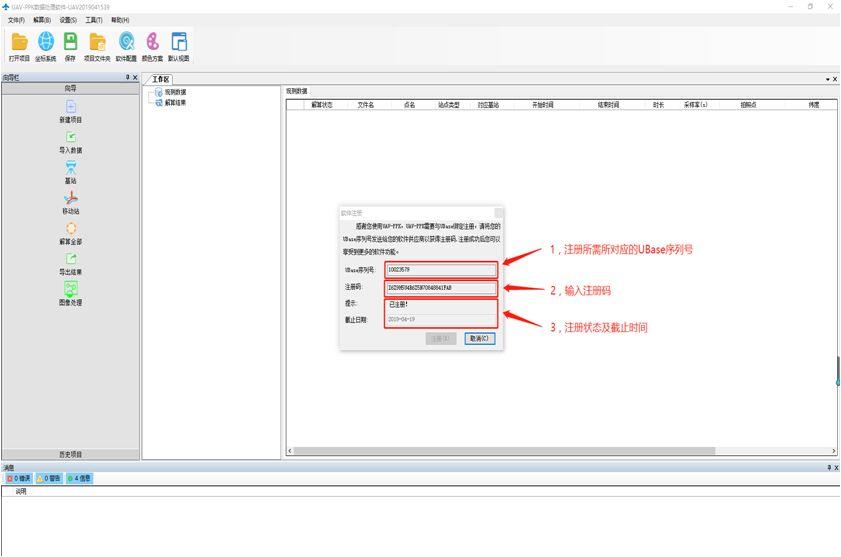The width and height of the screenshot is (841, 557).
Task: Select 观测数据 node in workspace tree
Action: tap(175, 92)
